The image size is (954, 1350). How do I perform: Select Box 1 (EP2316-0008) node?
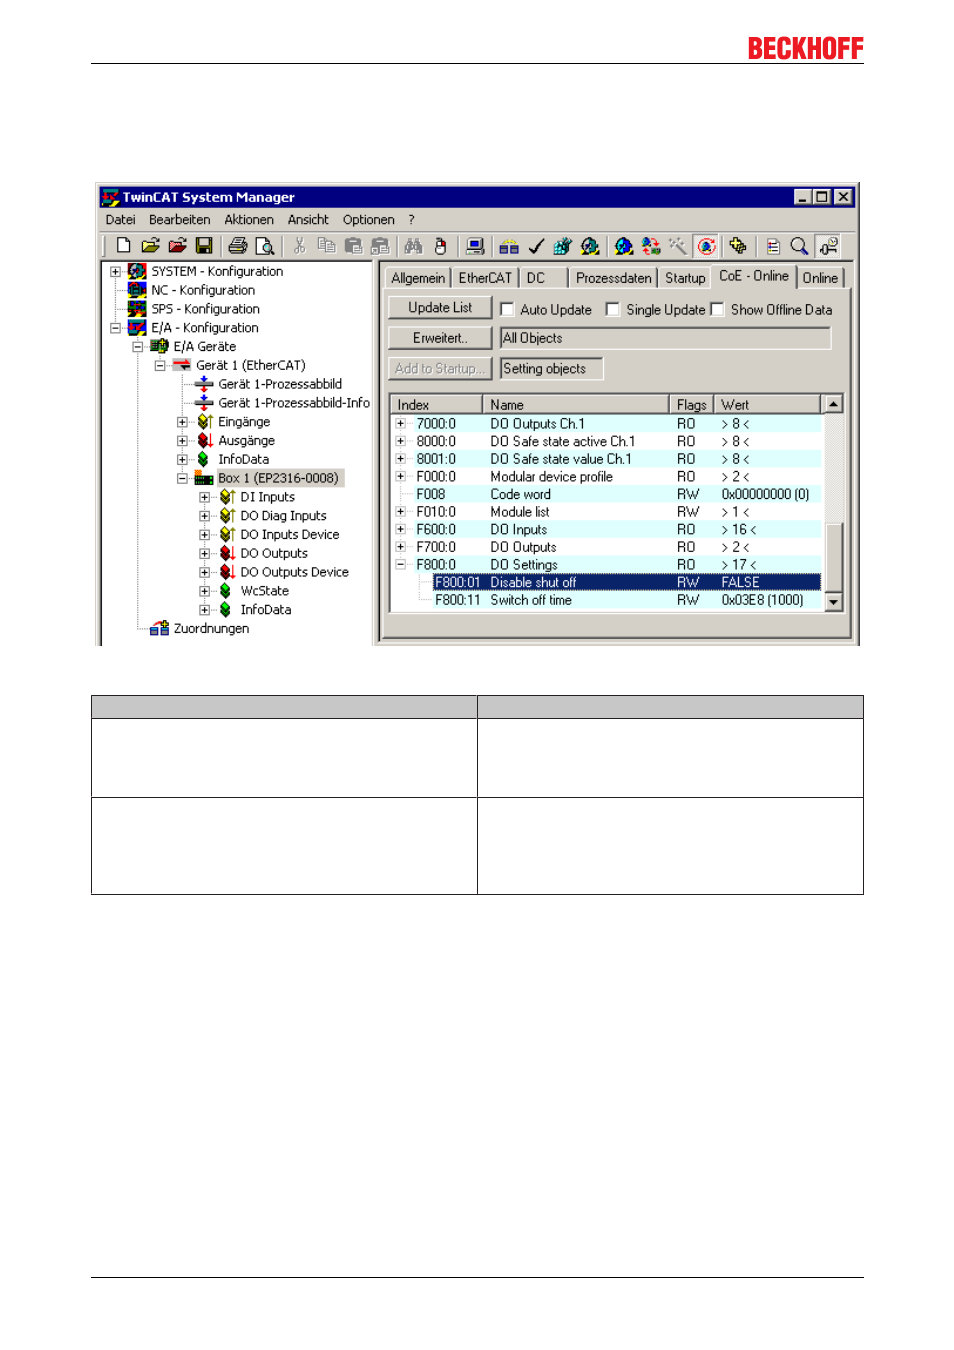(x=279, y=478)
